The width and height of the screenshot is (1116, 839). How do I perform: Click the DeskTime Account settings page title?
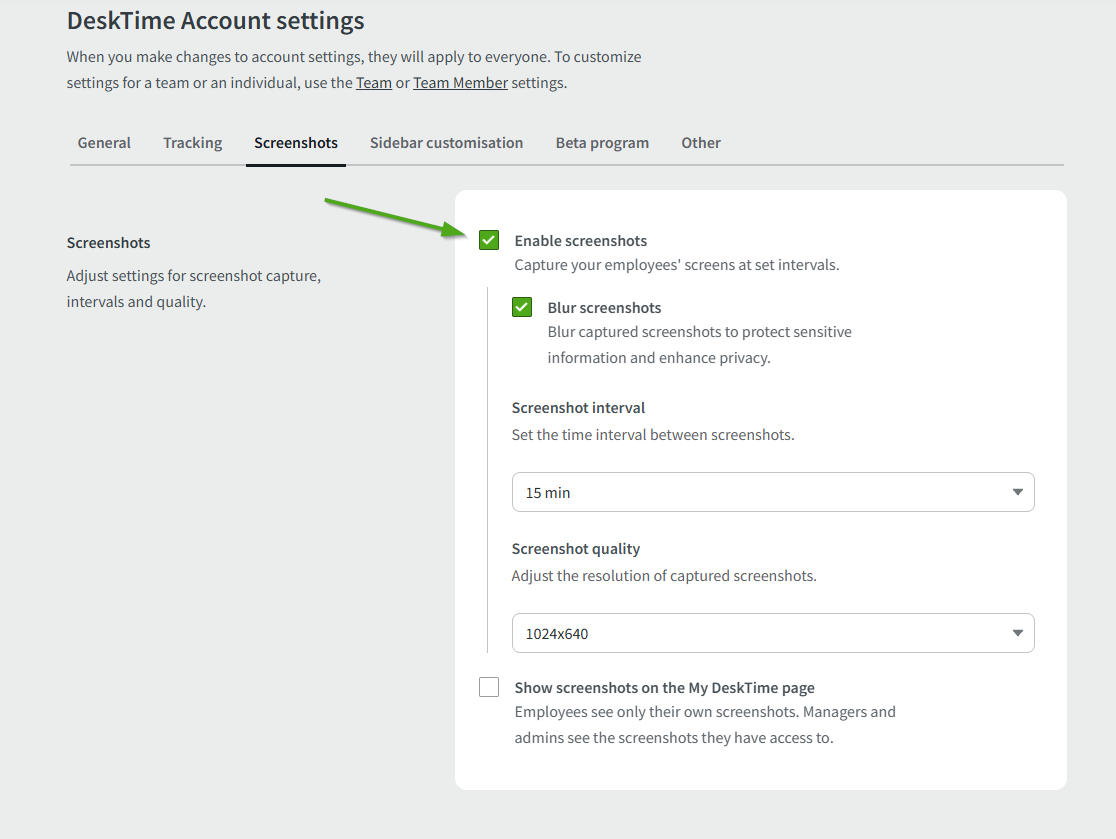(x=215, y=21)
